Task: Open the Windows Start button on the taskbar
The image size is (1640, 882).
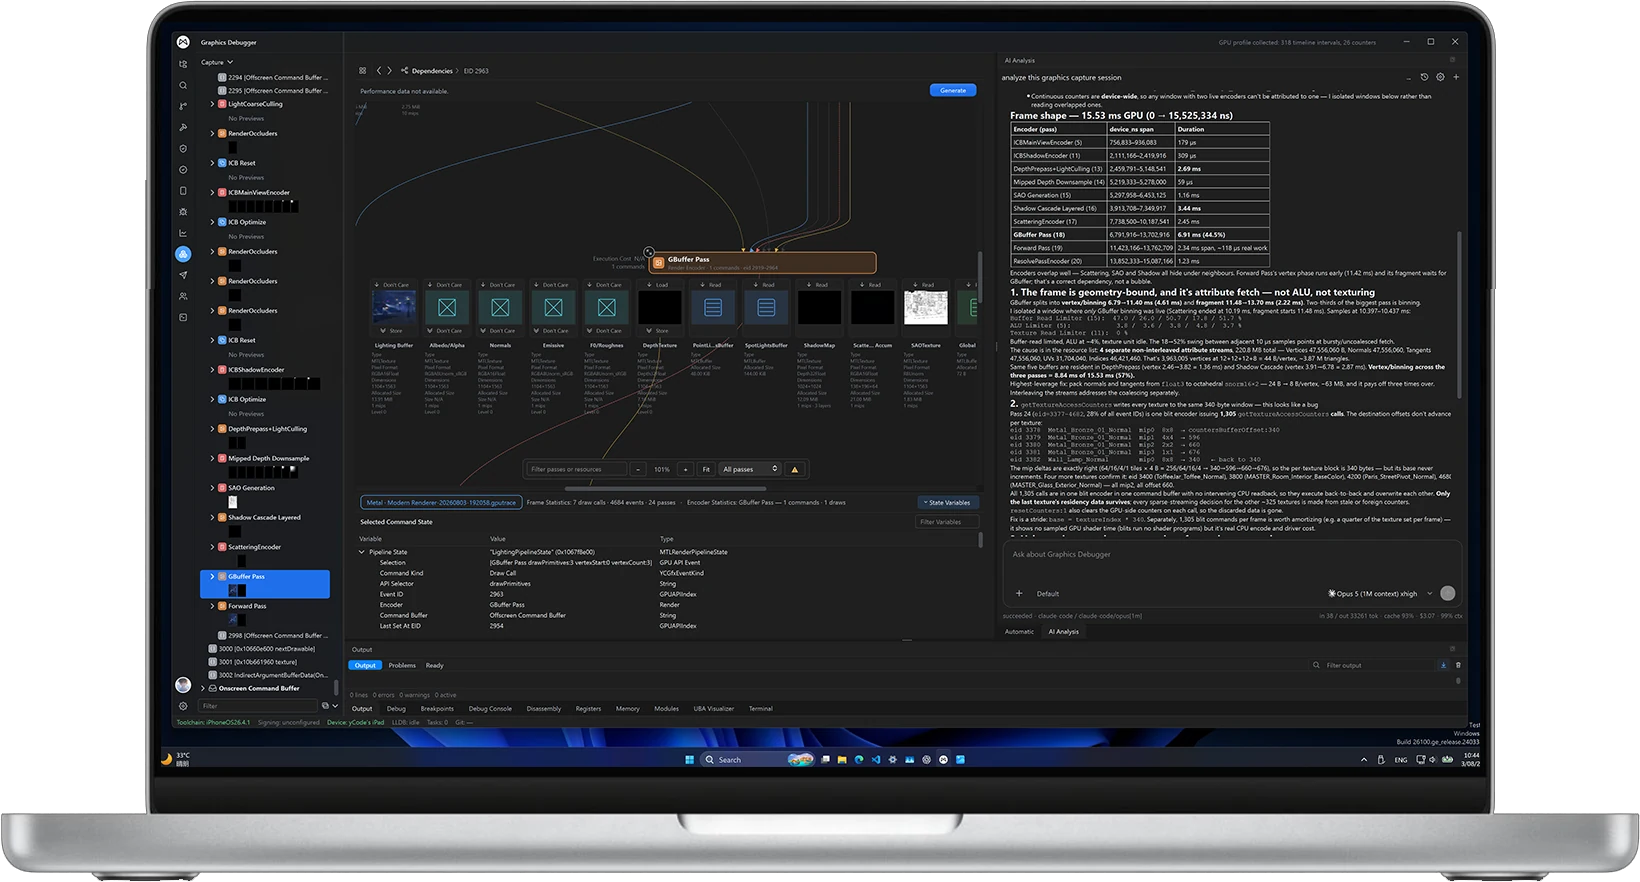Action: (x=689, y=760)
